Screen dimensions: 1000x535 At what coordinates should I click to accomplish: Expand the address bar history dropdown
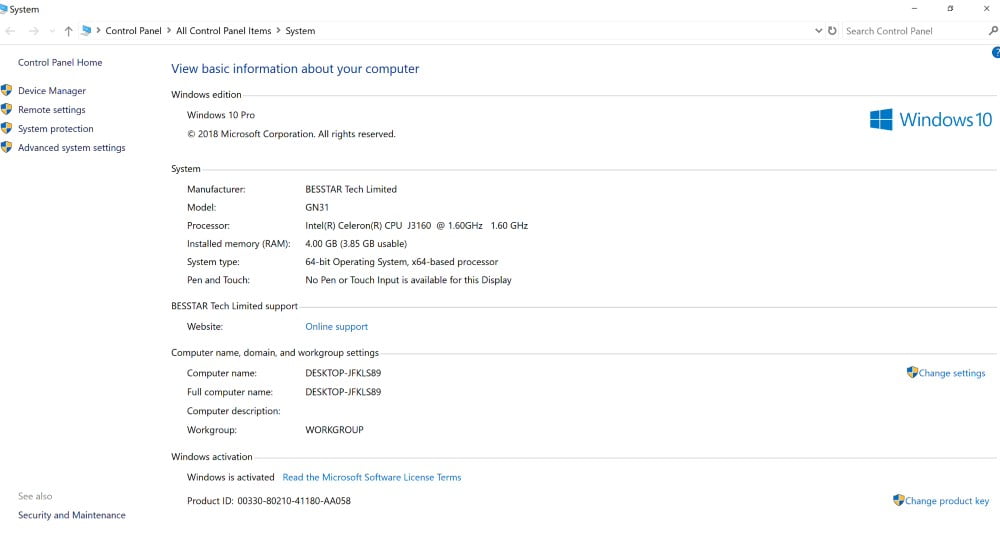[x=818, y=31]
